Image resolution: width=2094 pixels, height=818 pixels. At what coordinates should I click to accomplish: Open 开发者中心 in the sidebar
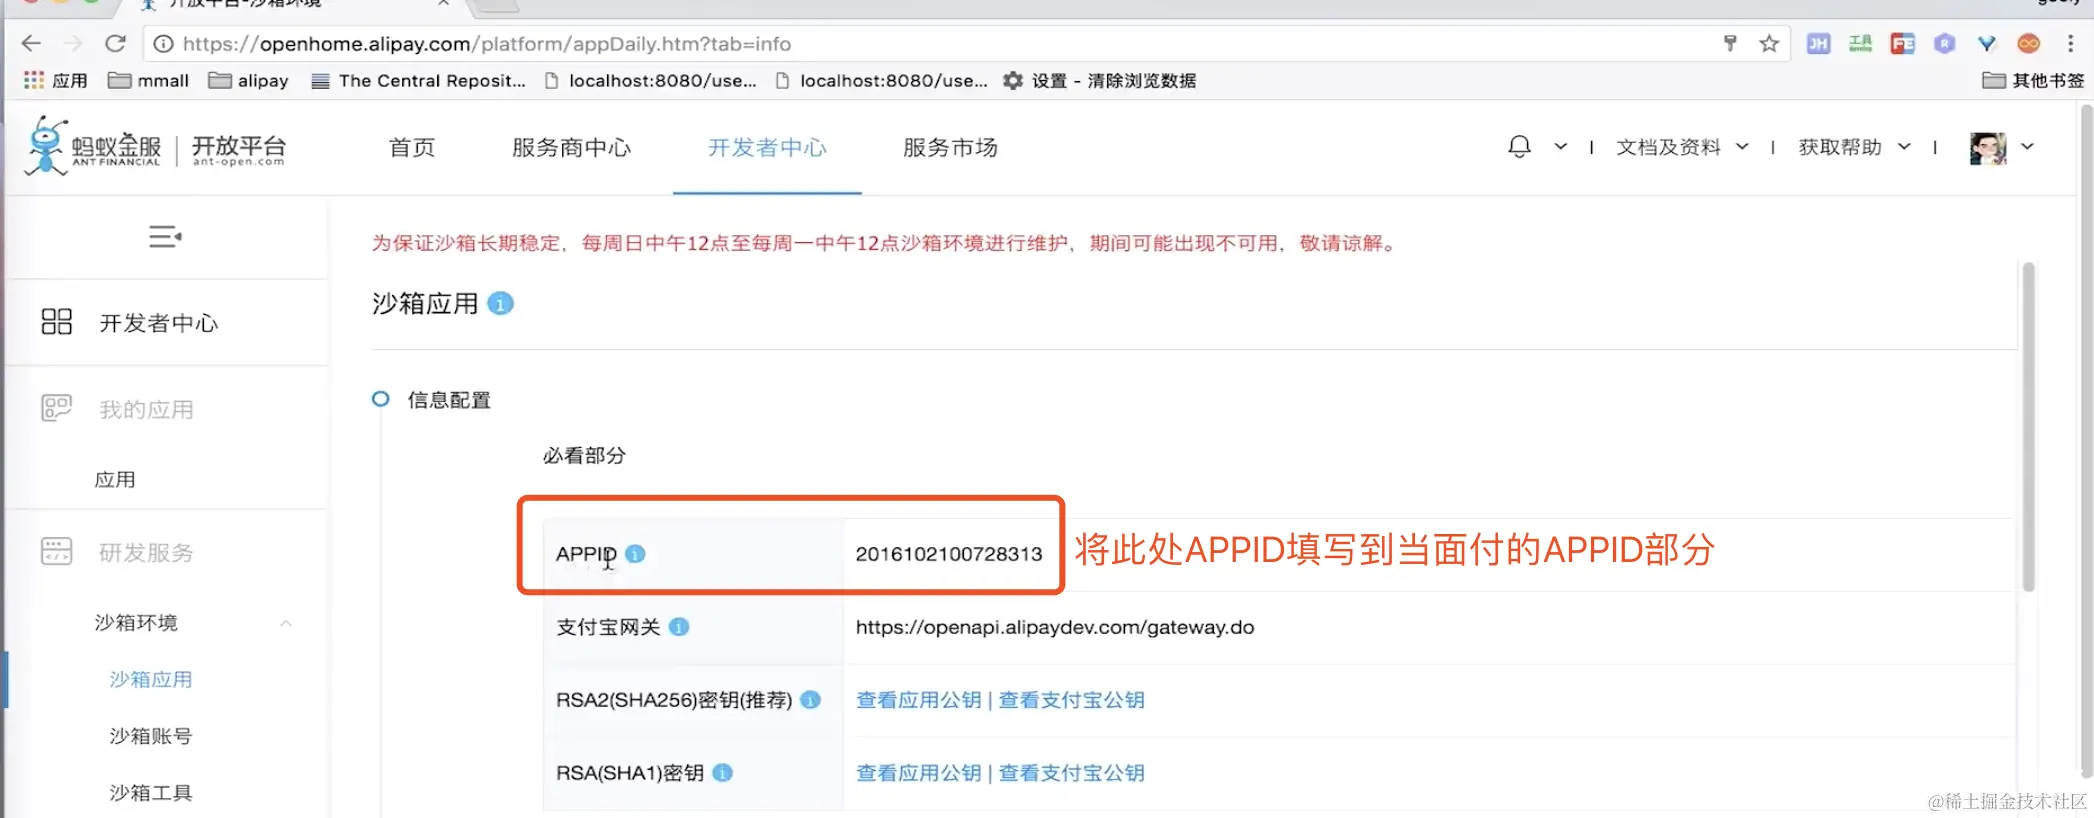pos(158,323)
